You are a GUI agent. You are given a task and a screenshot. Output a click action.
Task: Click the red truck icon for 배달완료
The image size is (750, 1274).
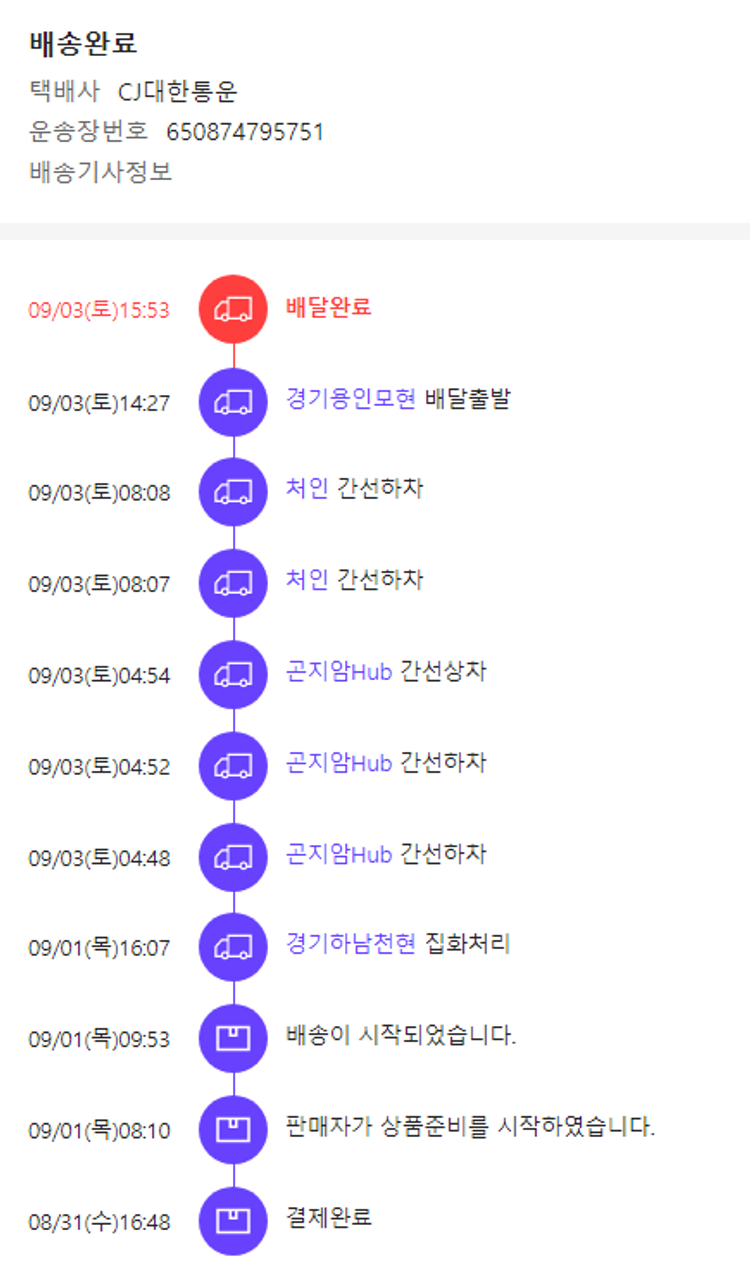point(233,309)
